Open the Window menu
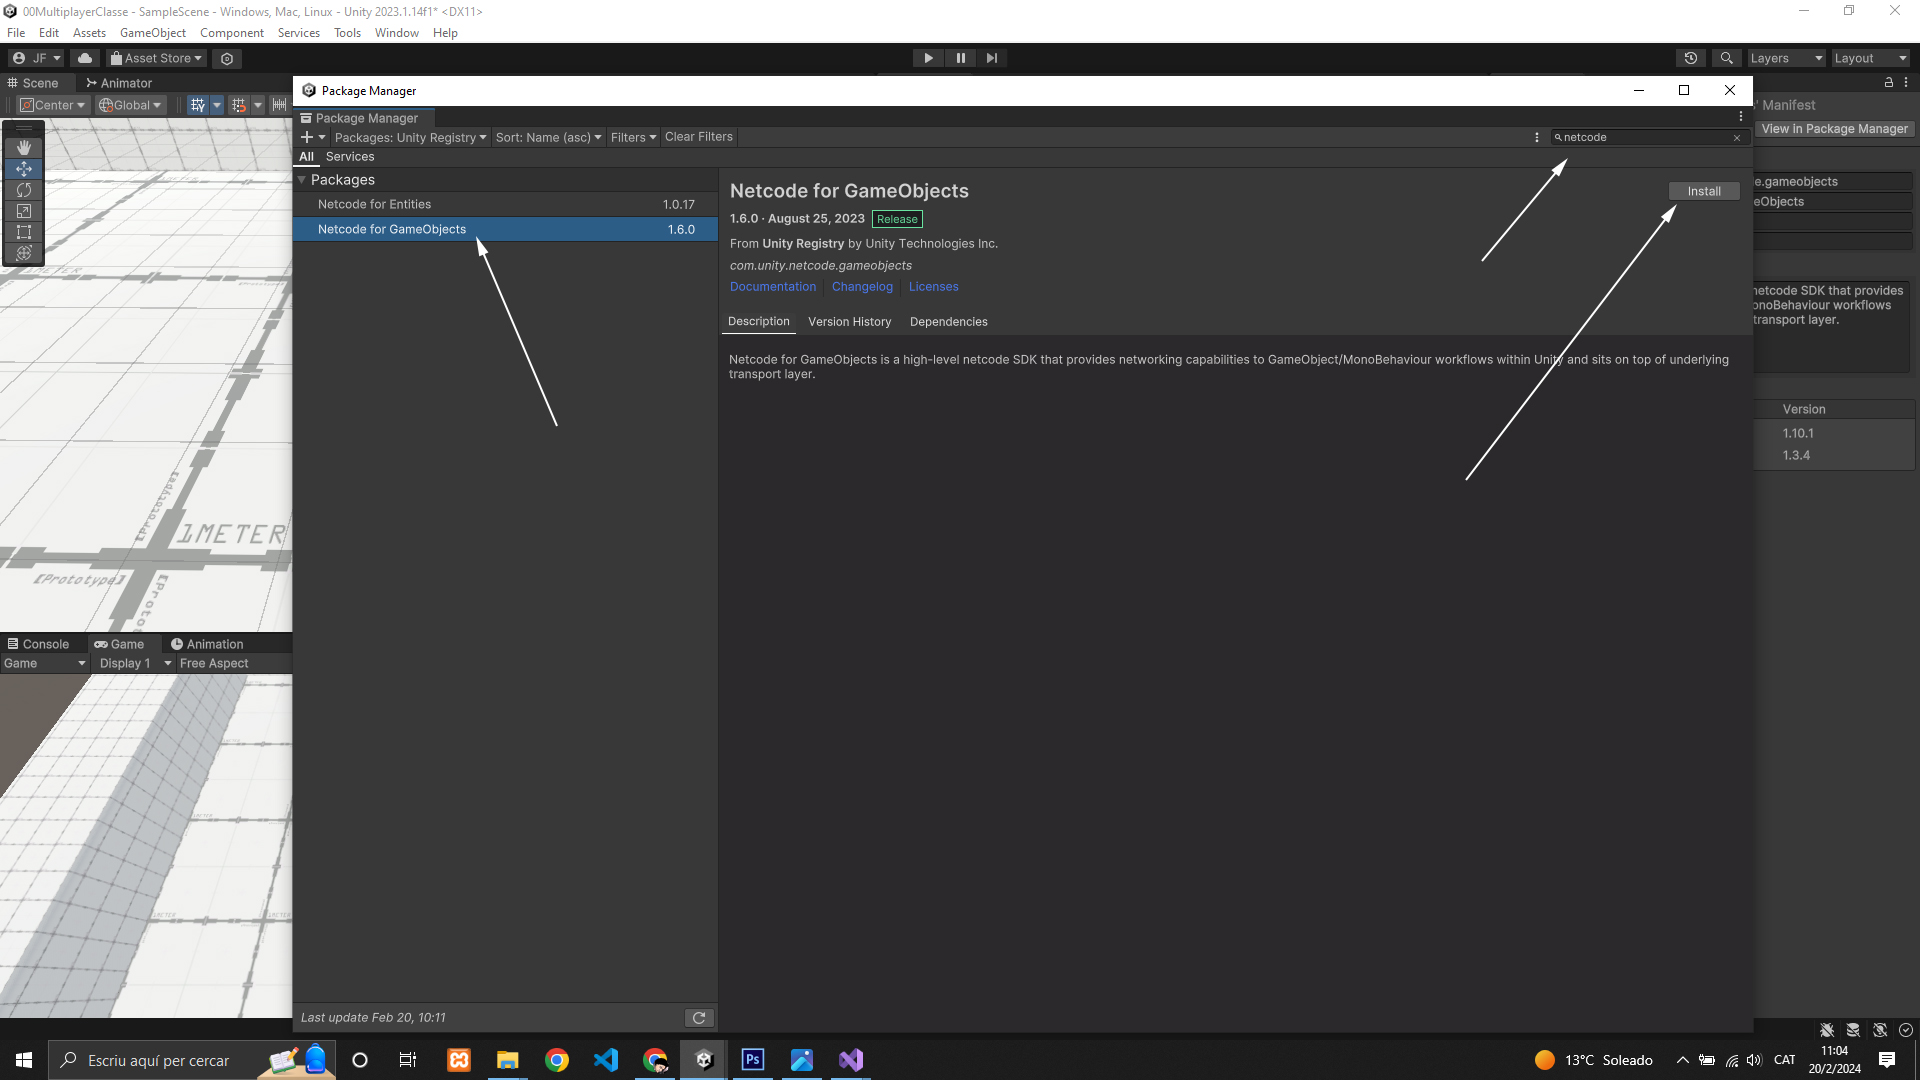This screenshot has height=1080, width=1920. click(x=396, y=33)
